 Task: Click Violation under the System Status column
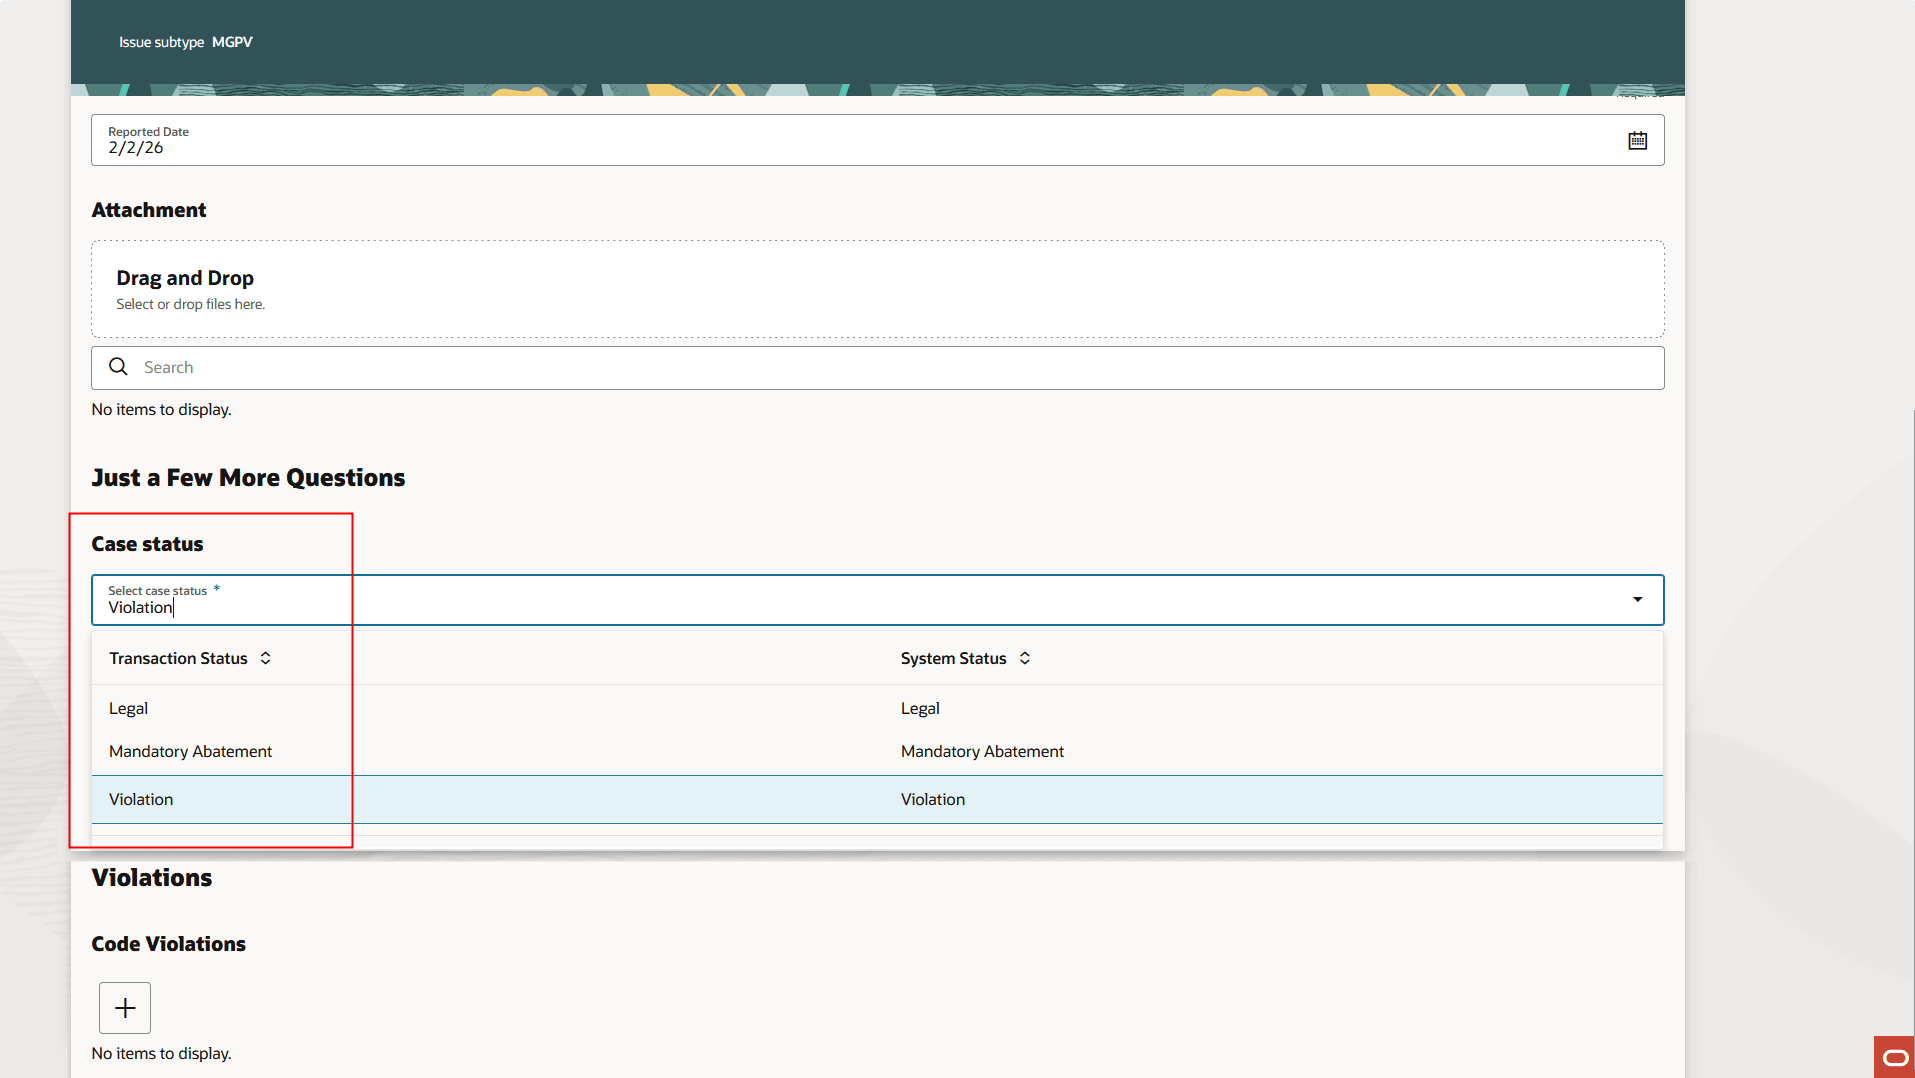pos(932,799)
